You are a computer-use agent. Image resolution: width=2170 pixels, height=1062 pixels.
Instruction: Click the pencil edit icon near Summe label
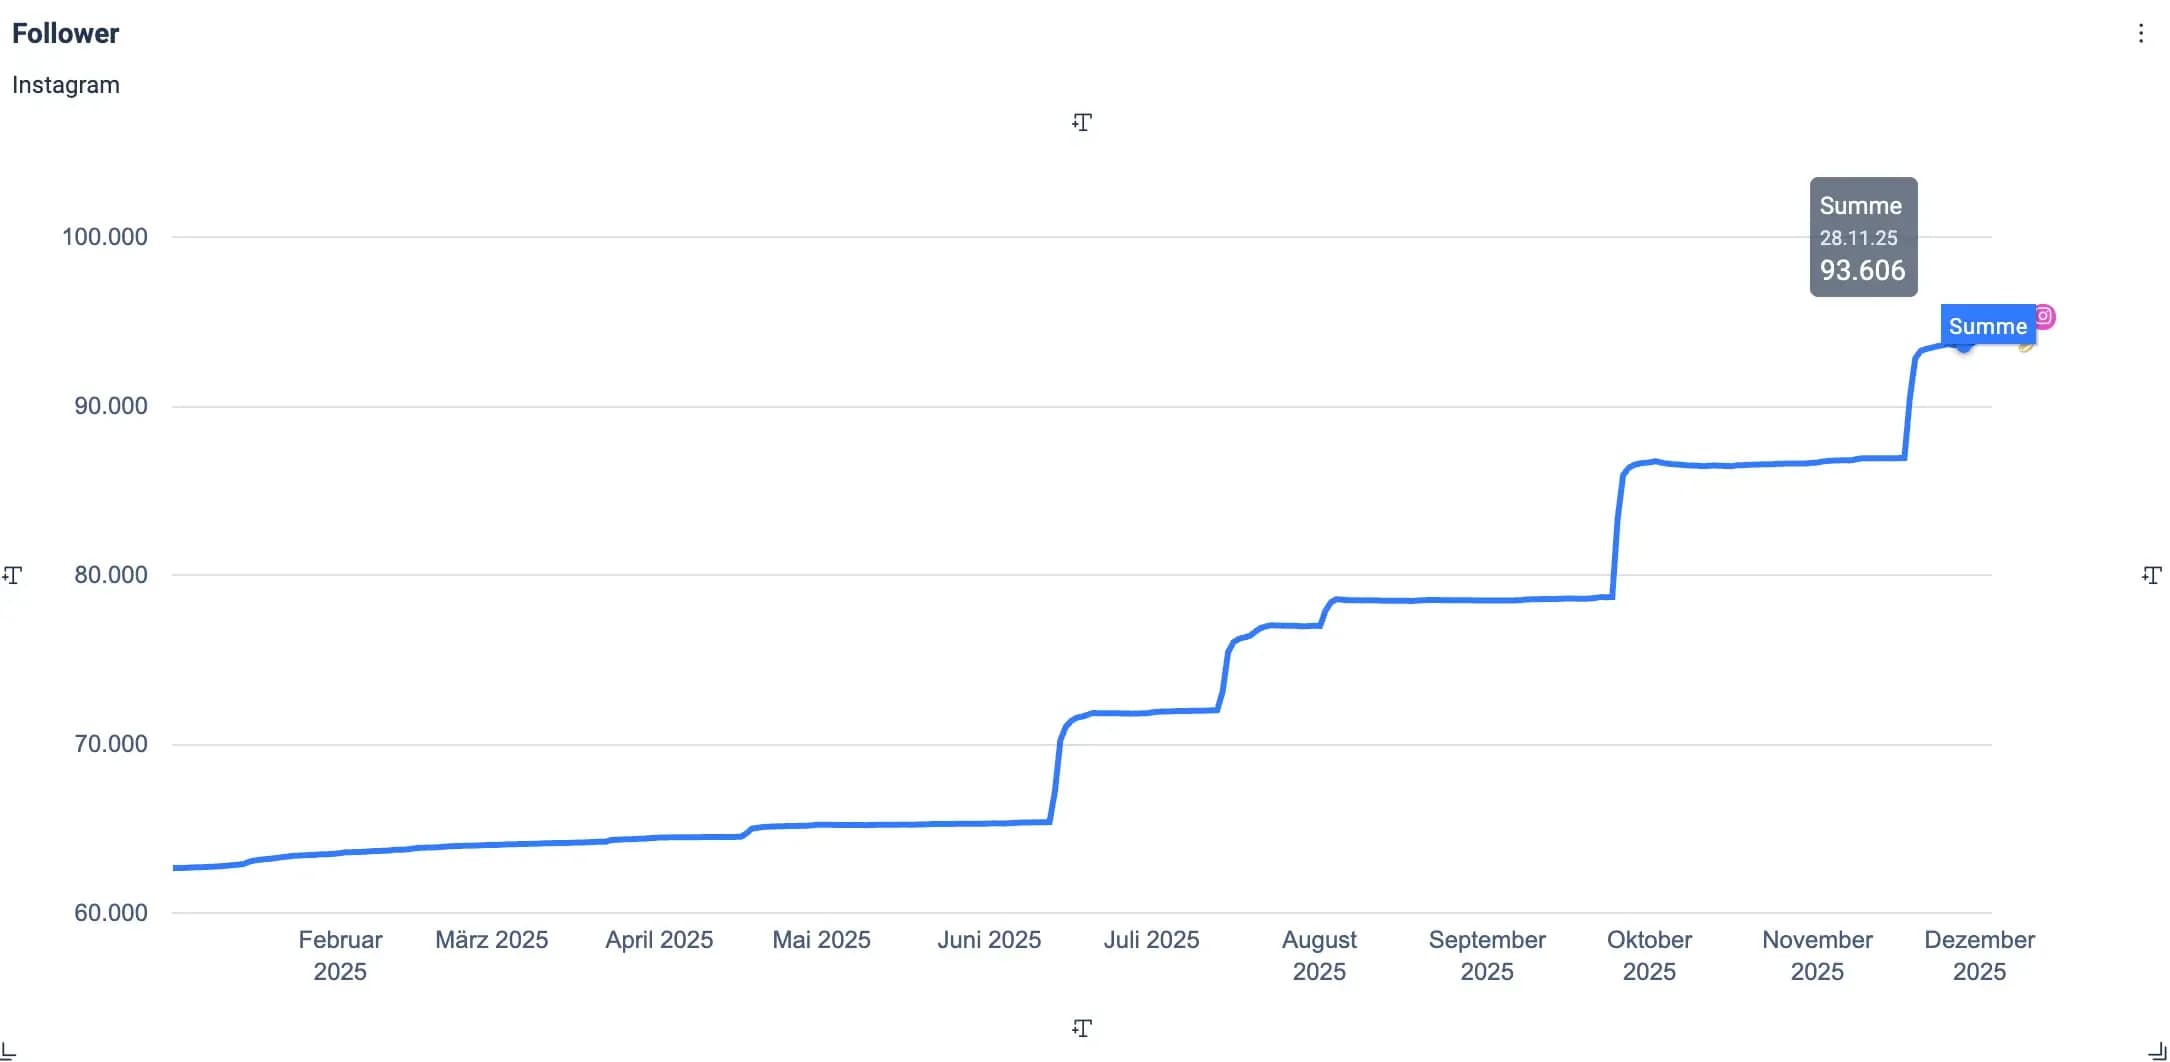[x=2027, y=346]
